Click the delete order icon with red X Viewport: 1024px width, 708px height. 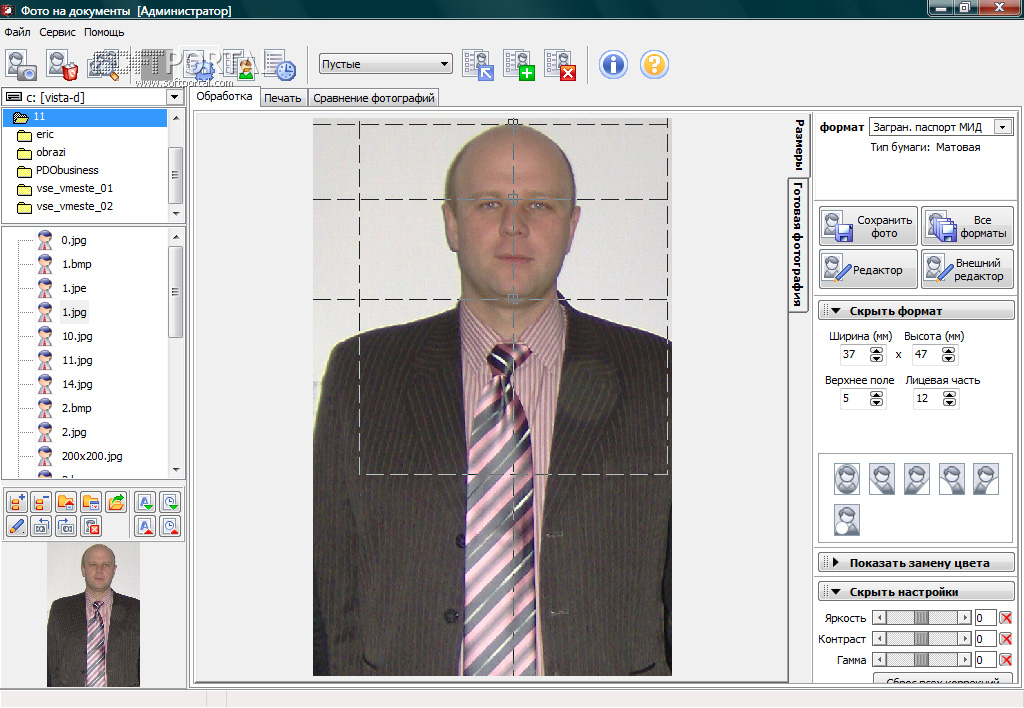tap(560, 65)
